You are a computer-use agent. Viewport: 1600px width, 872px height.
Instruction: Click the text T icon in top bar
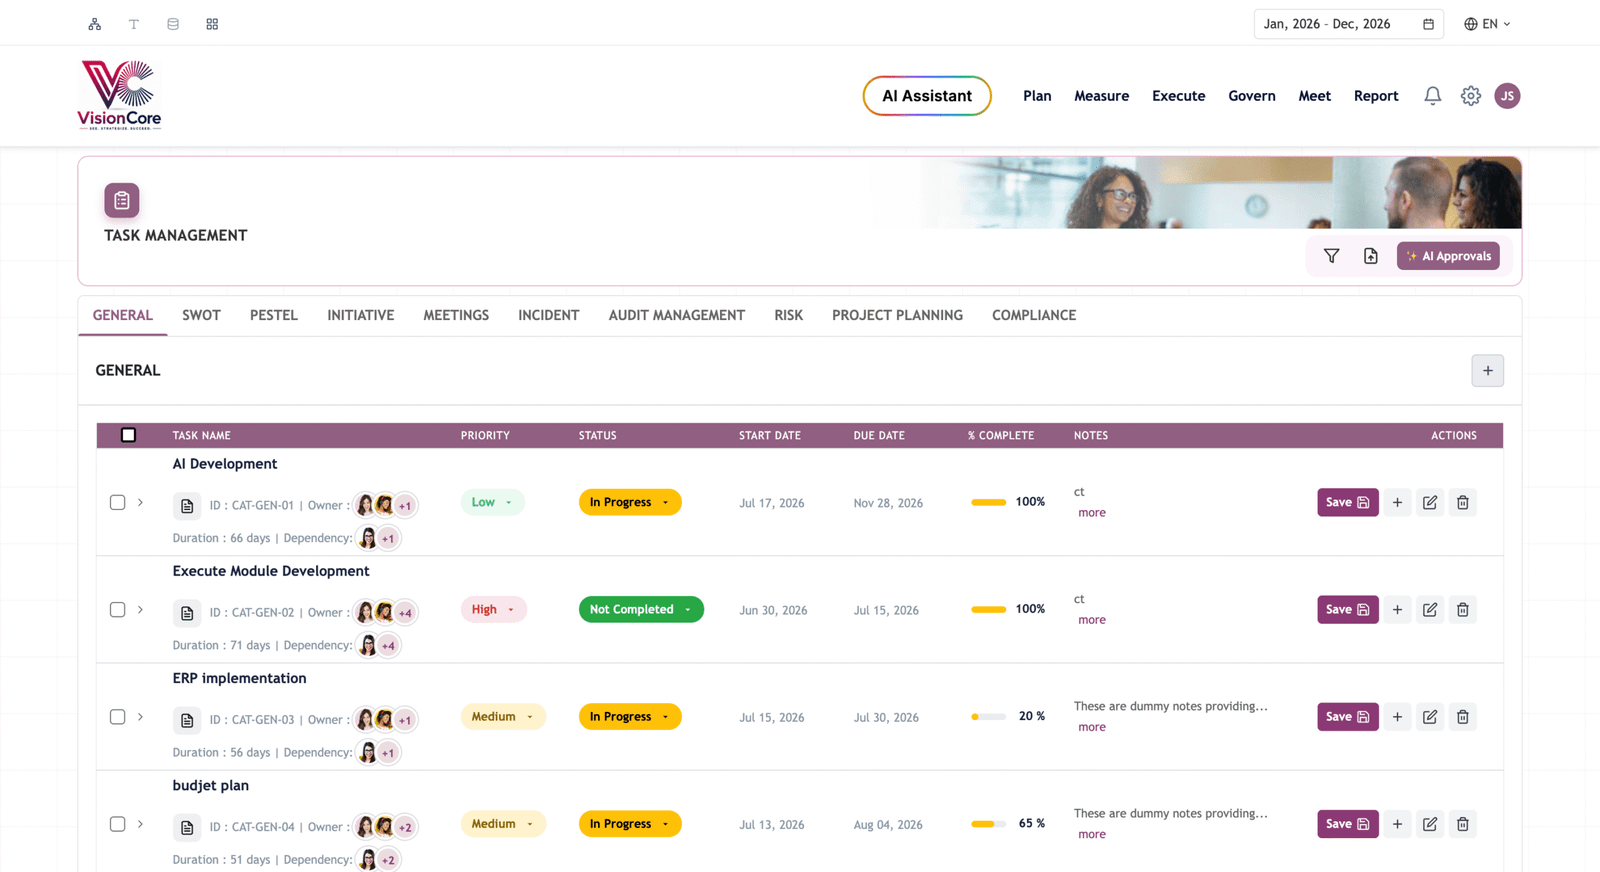click(x=134, y=24)
